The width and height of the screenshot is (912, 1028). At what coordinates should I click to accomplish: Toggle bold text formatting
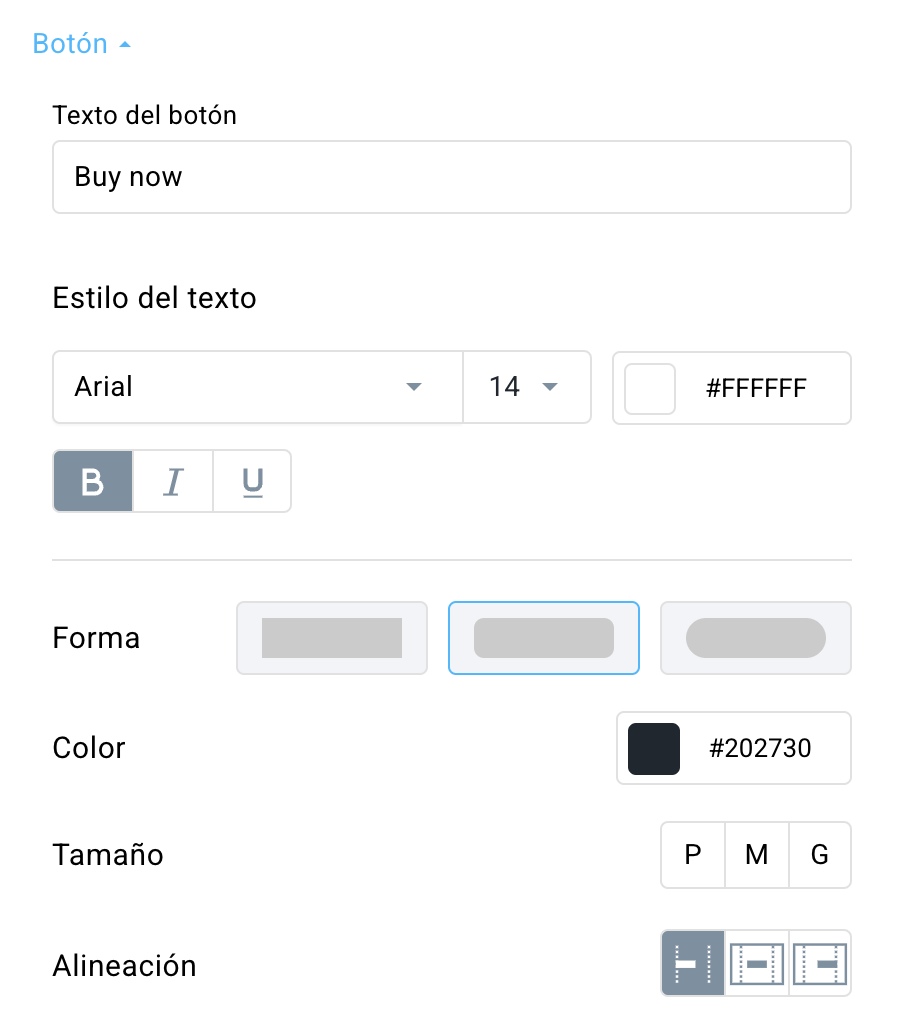coord(93,481)
